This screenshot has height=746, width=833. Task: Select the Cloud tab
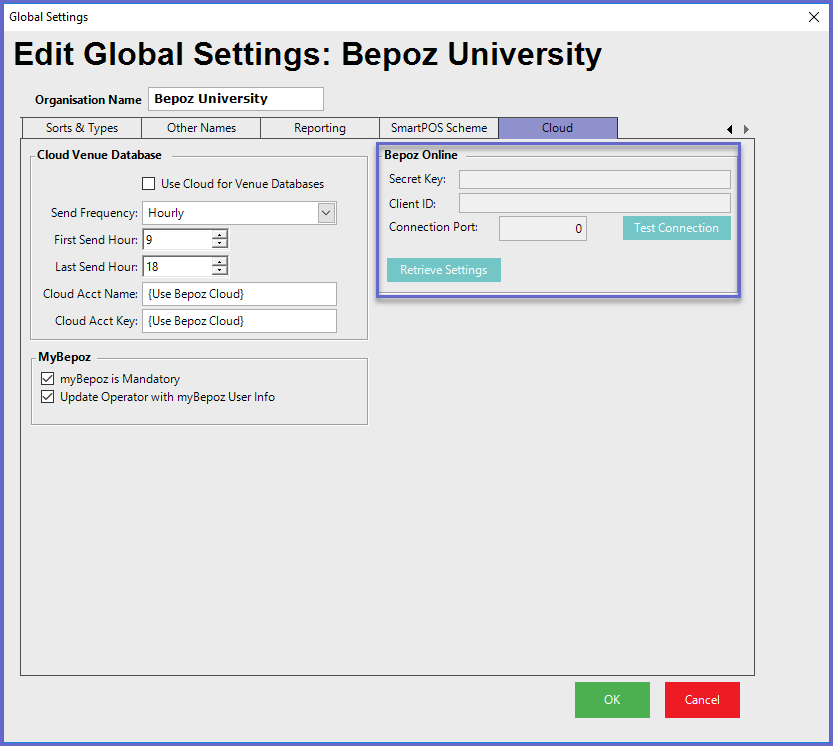(558, 128)
